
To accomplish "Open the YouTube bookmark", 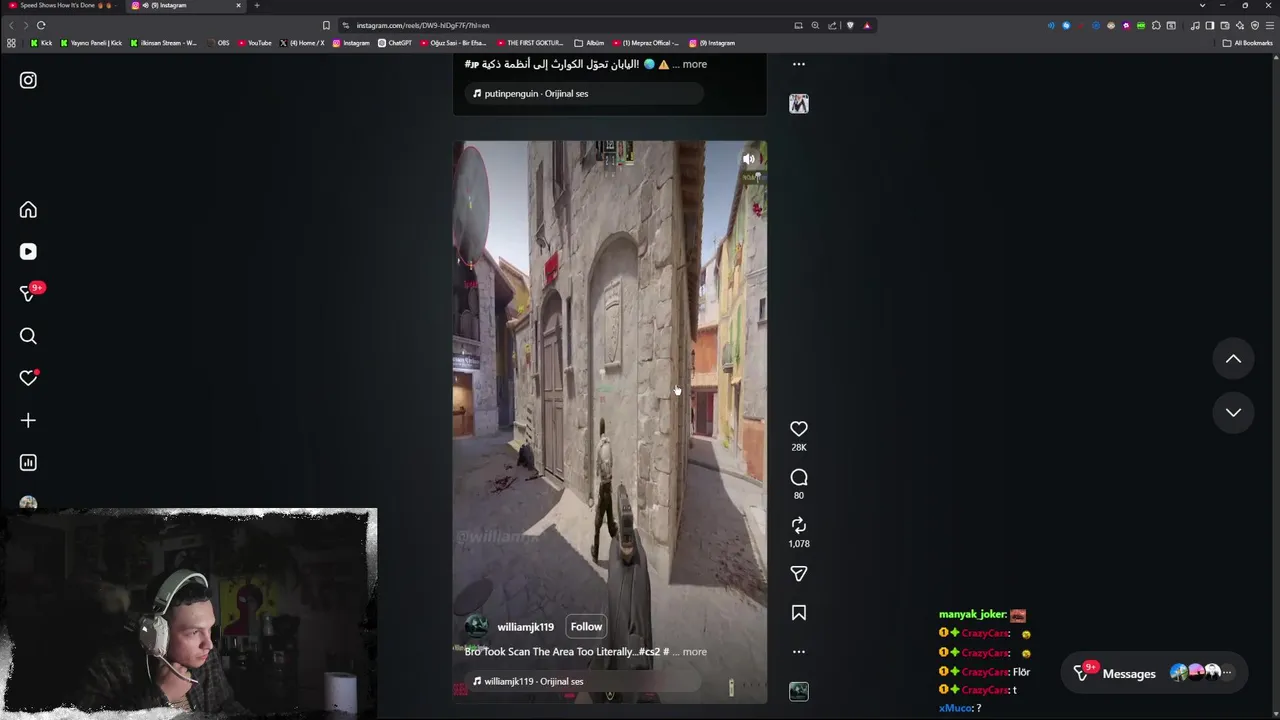I will (255, 43).
